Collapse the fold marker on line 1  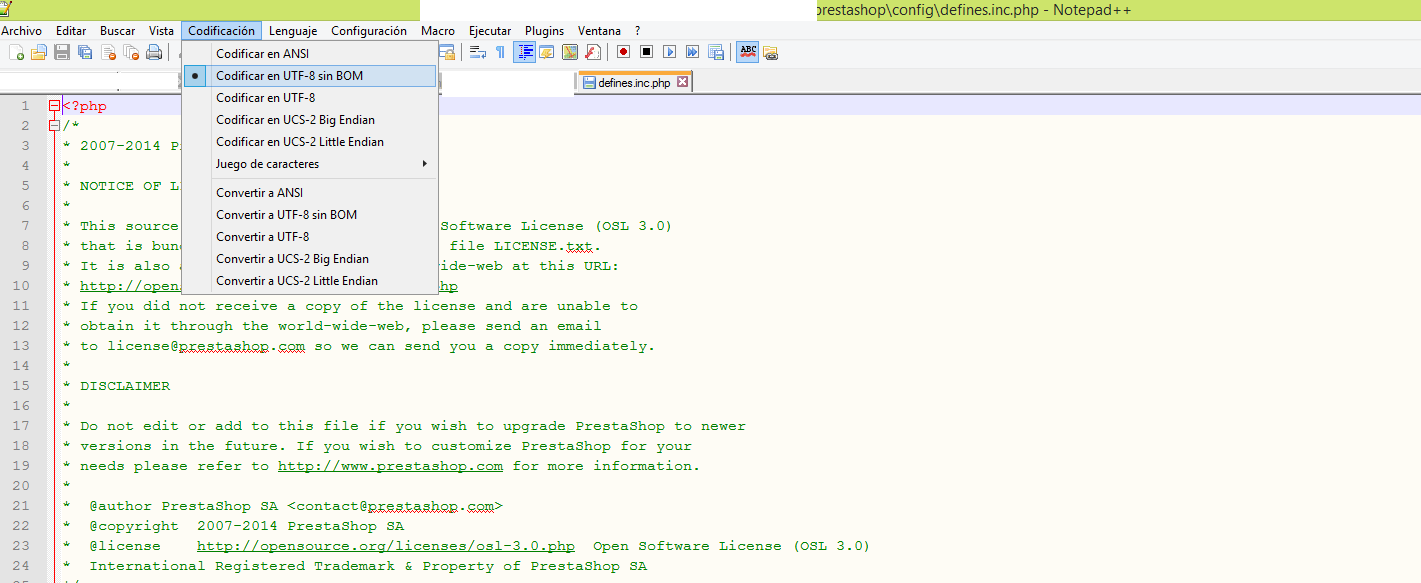click(55, 106)
